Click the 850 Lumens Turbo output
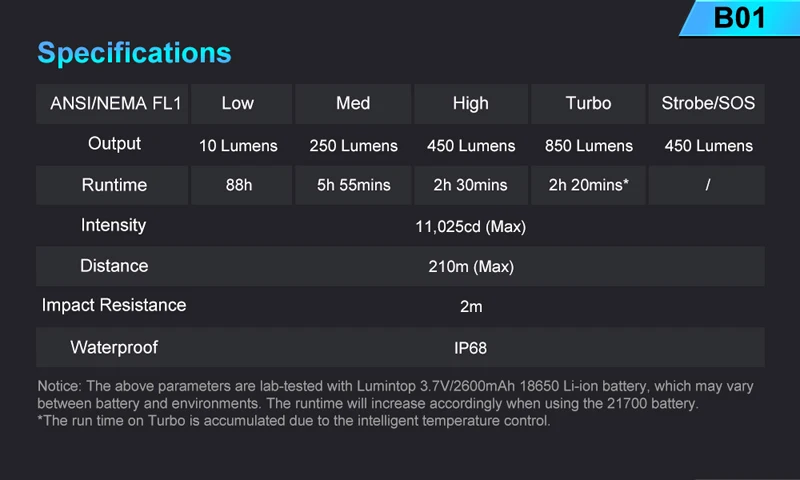The height and width of the screenshot is (480, 800). click(588, 146)
